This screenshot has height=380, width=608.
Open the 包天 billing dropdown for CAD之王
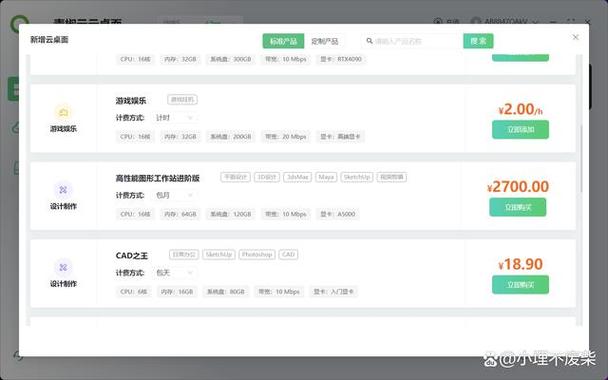pyautogui.click(x=174, y=273)
